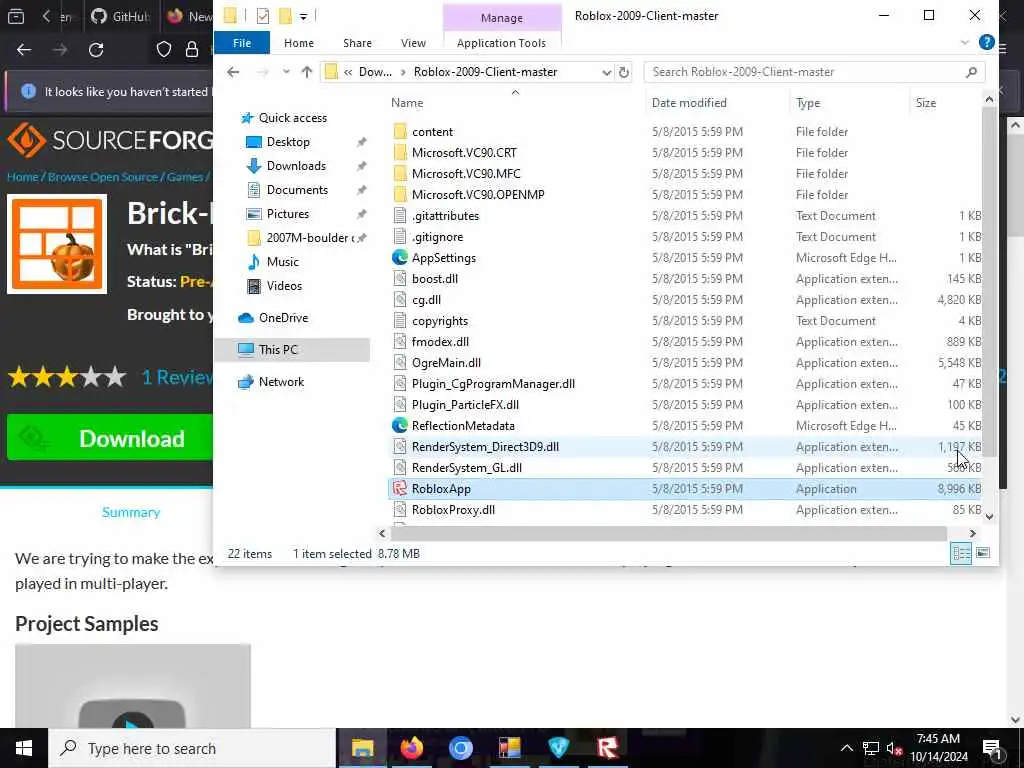Click the Search Roblox-2009-Client-master field
The height and width of the screenshot is (768, 1024).
coord(814,72)
